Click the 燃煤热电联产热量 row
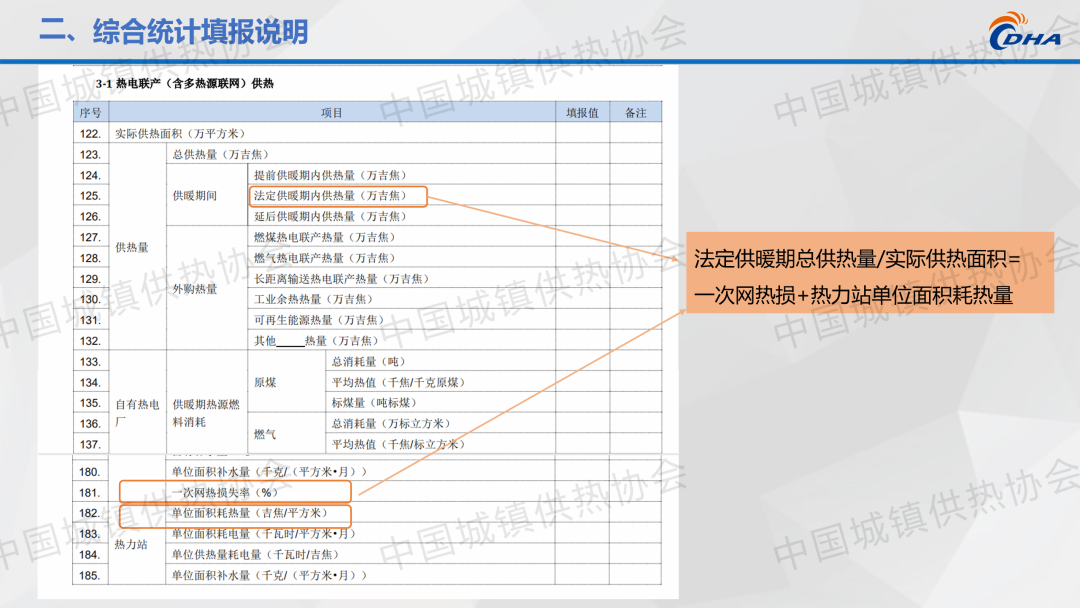Screen dimensions: 1080x608 (x=324, y=237)
